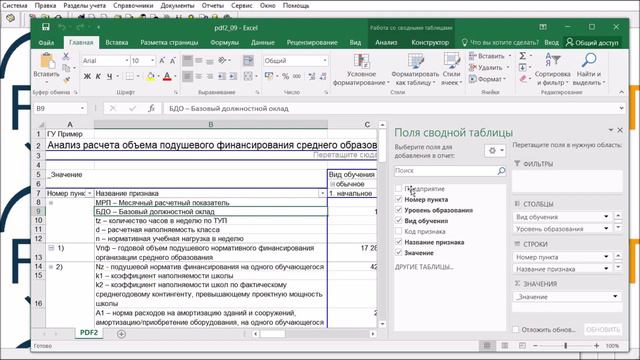Viewport: 640px width, 360px height.
Task: Uncheck the Номер пункта field checkbox
Action: [x=398, y=199]
